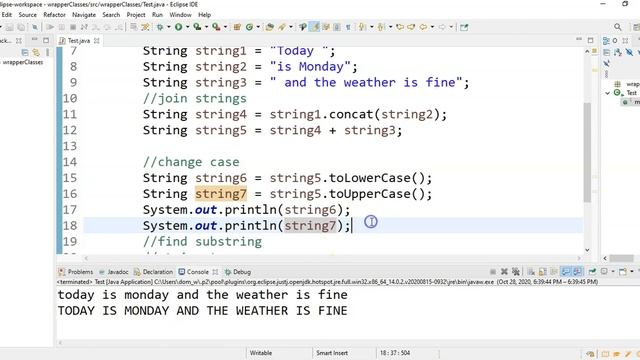Open the External Tools dropdown arrow
Viewport: 640px width, 360px height.
click(x=225, y=27)
